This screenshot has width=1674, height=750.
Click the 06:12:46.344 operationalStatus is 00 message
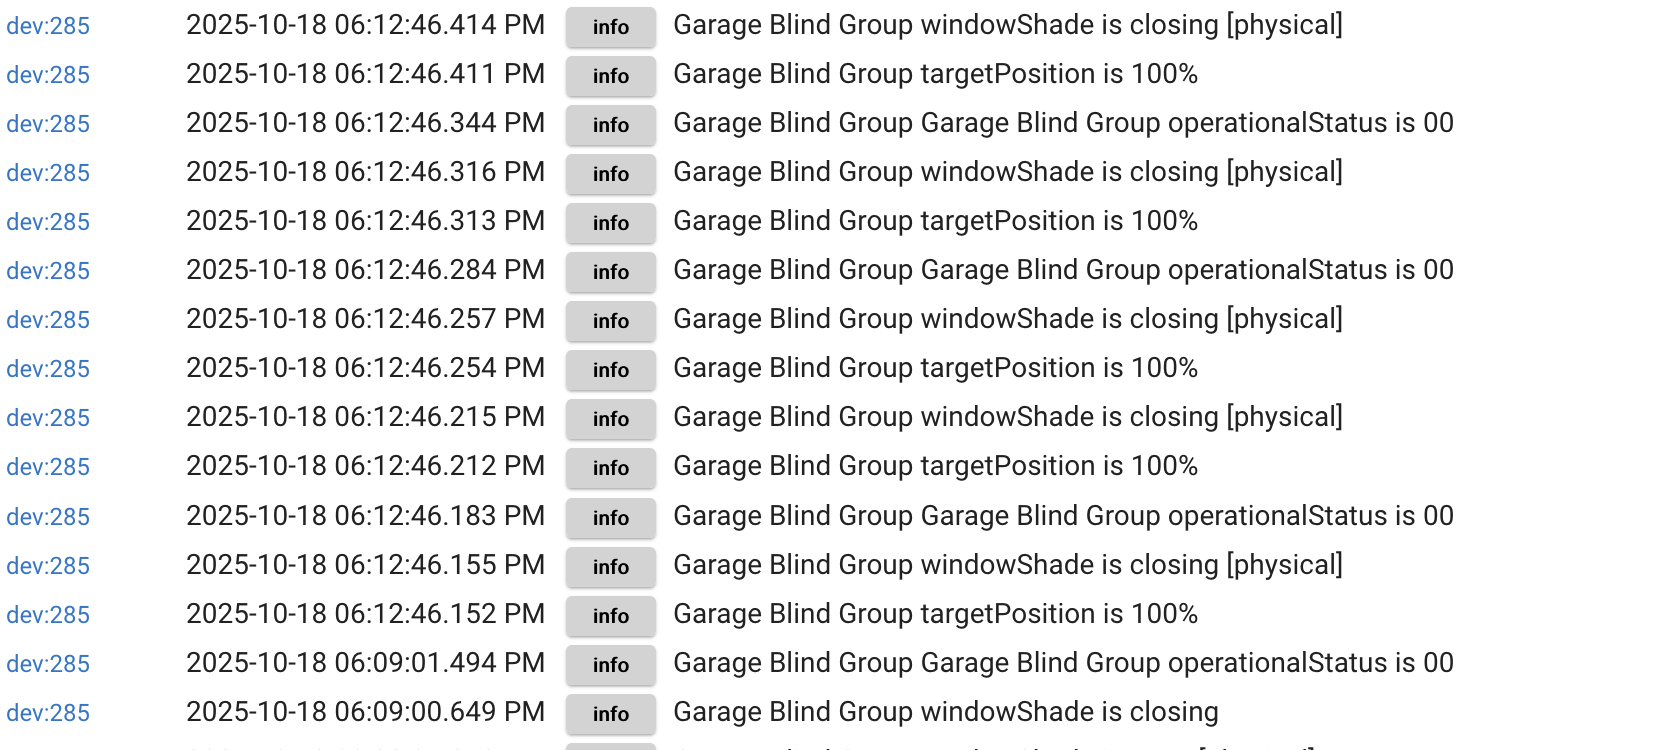pos(1063,123)
